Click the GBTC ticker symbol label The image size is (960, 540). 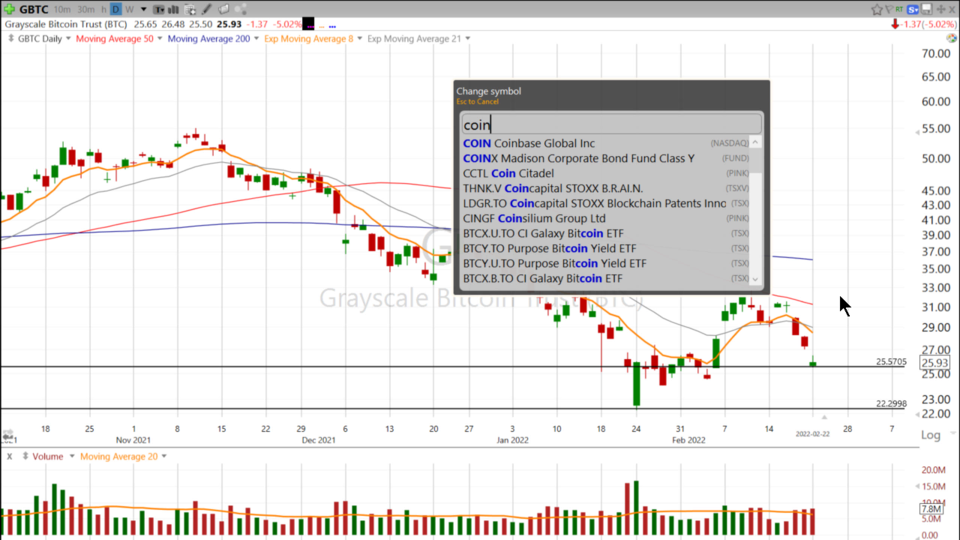pos(33,9)
